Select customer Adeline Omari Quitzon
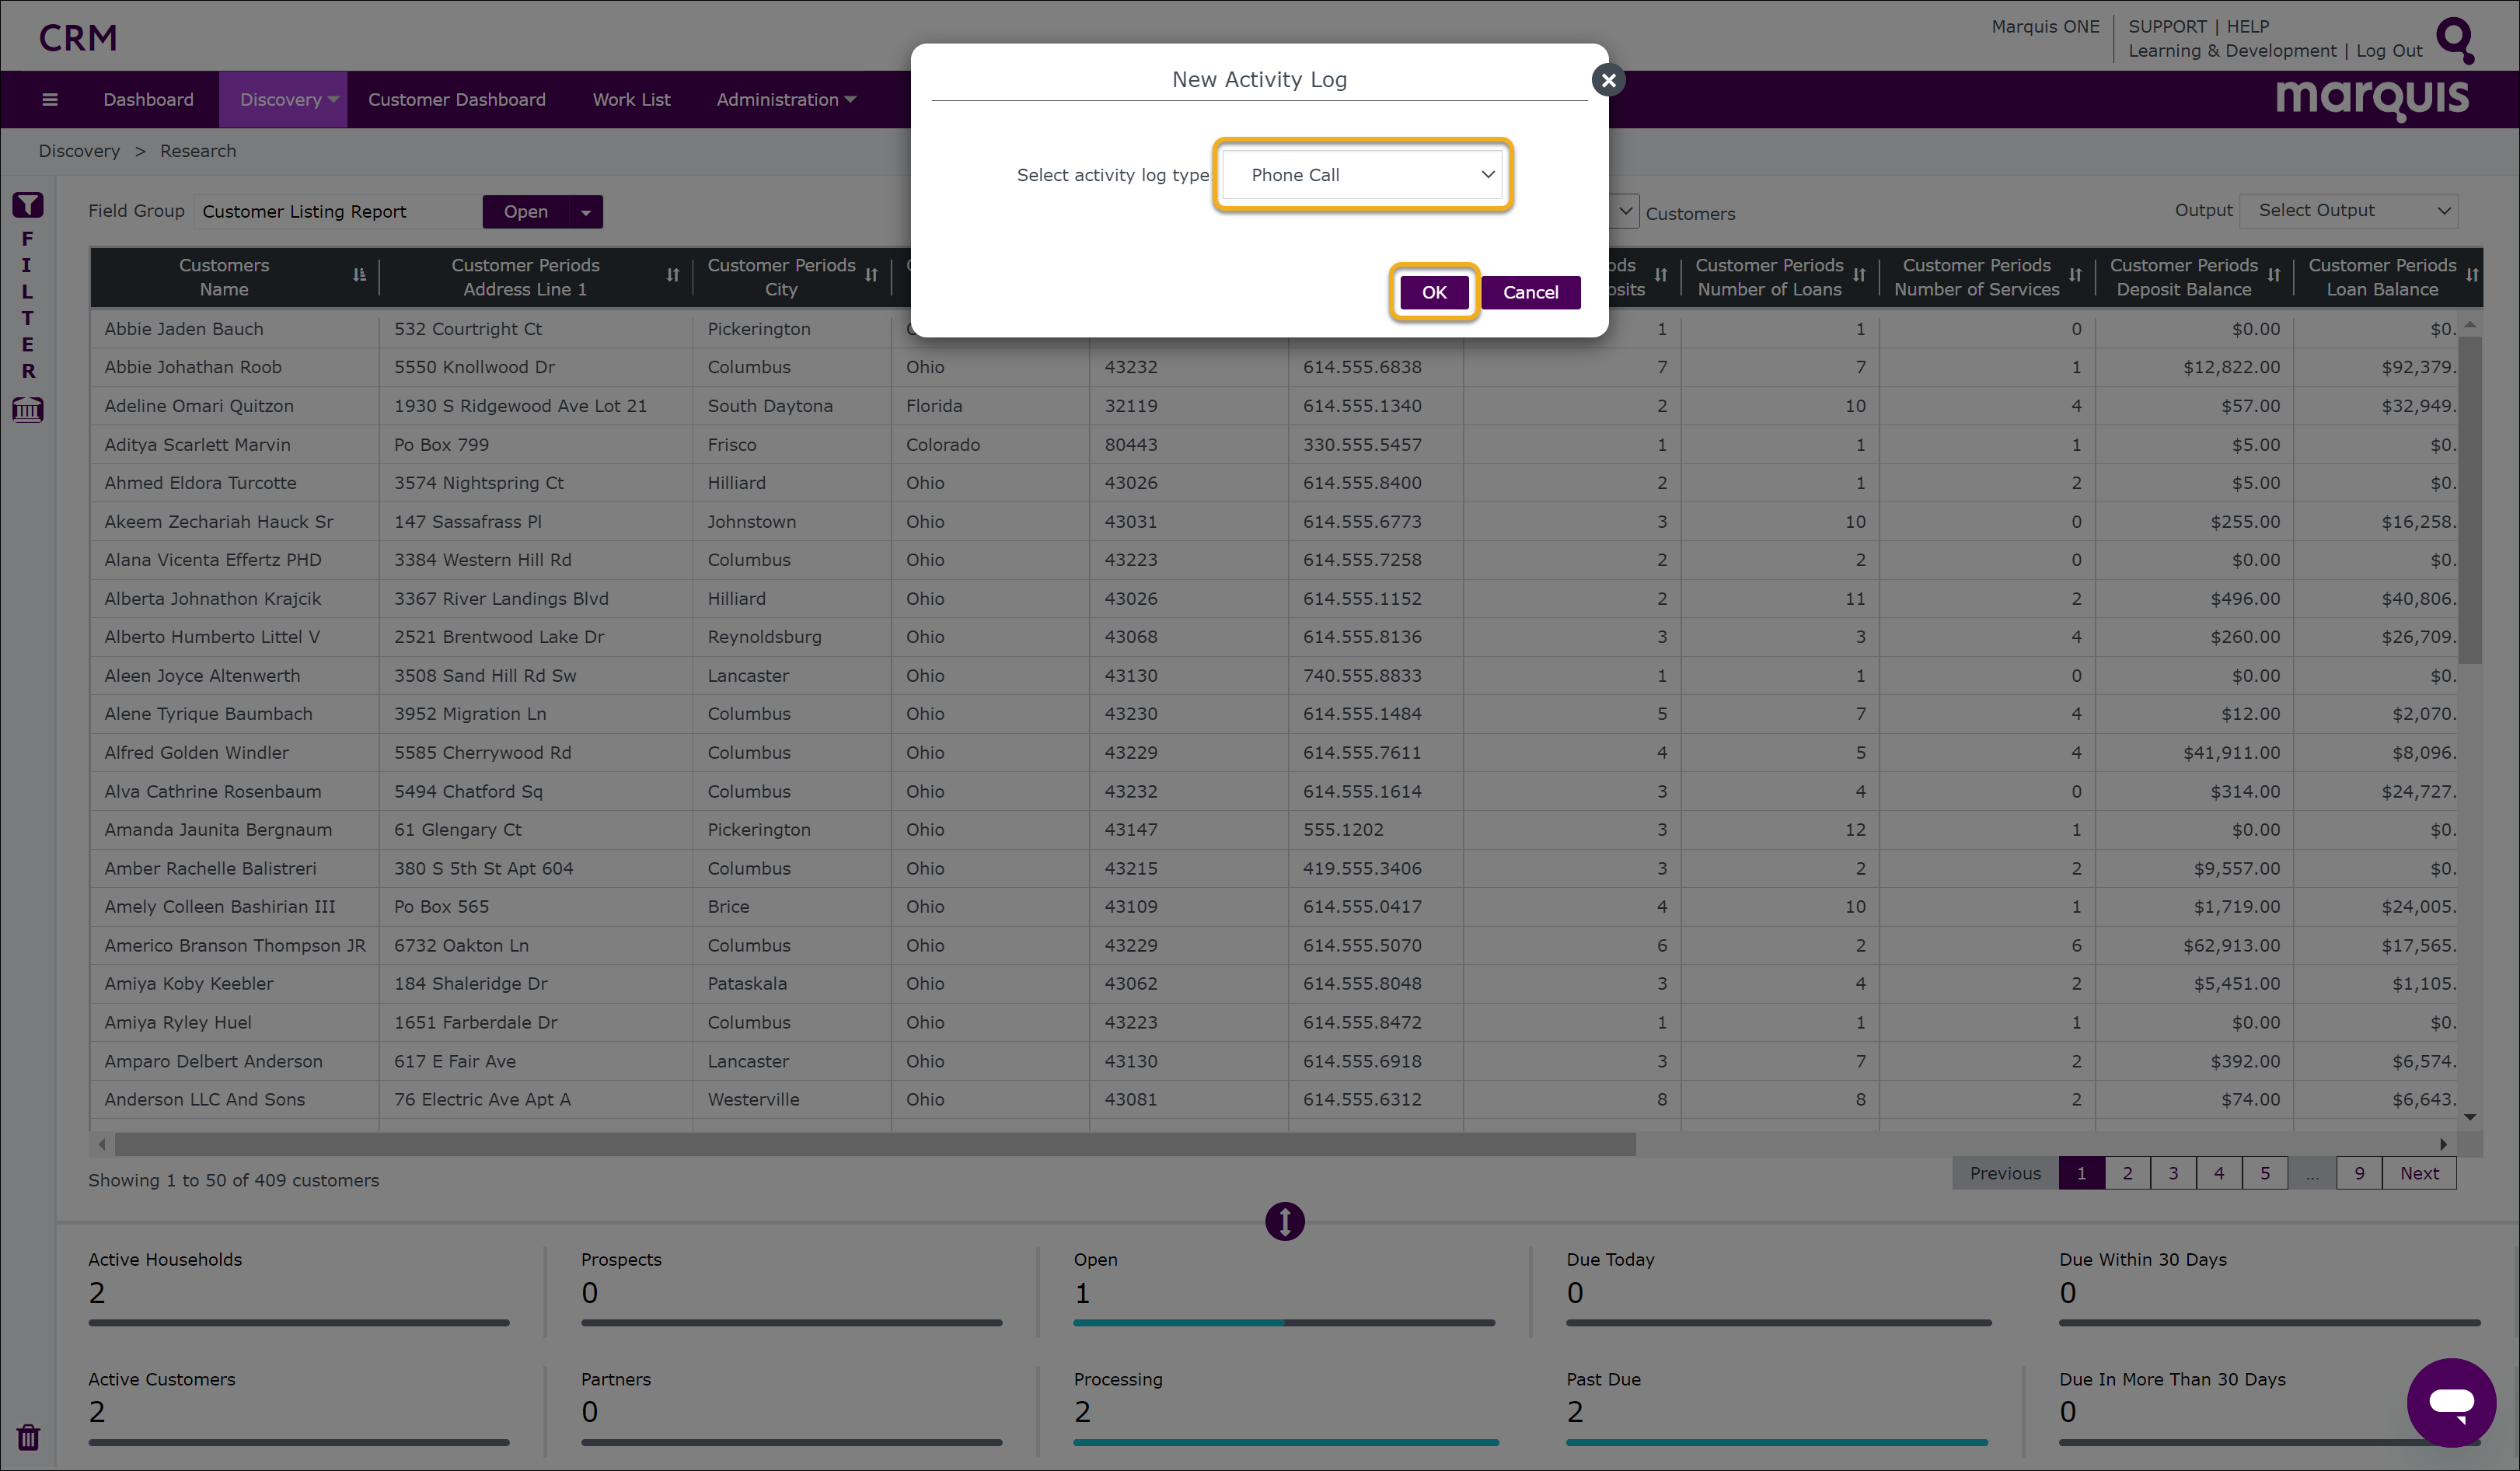 point(199,406)
